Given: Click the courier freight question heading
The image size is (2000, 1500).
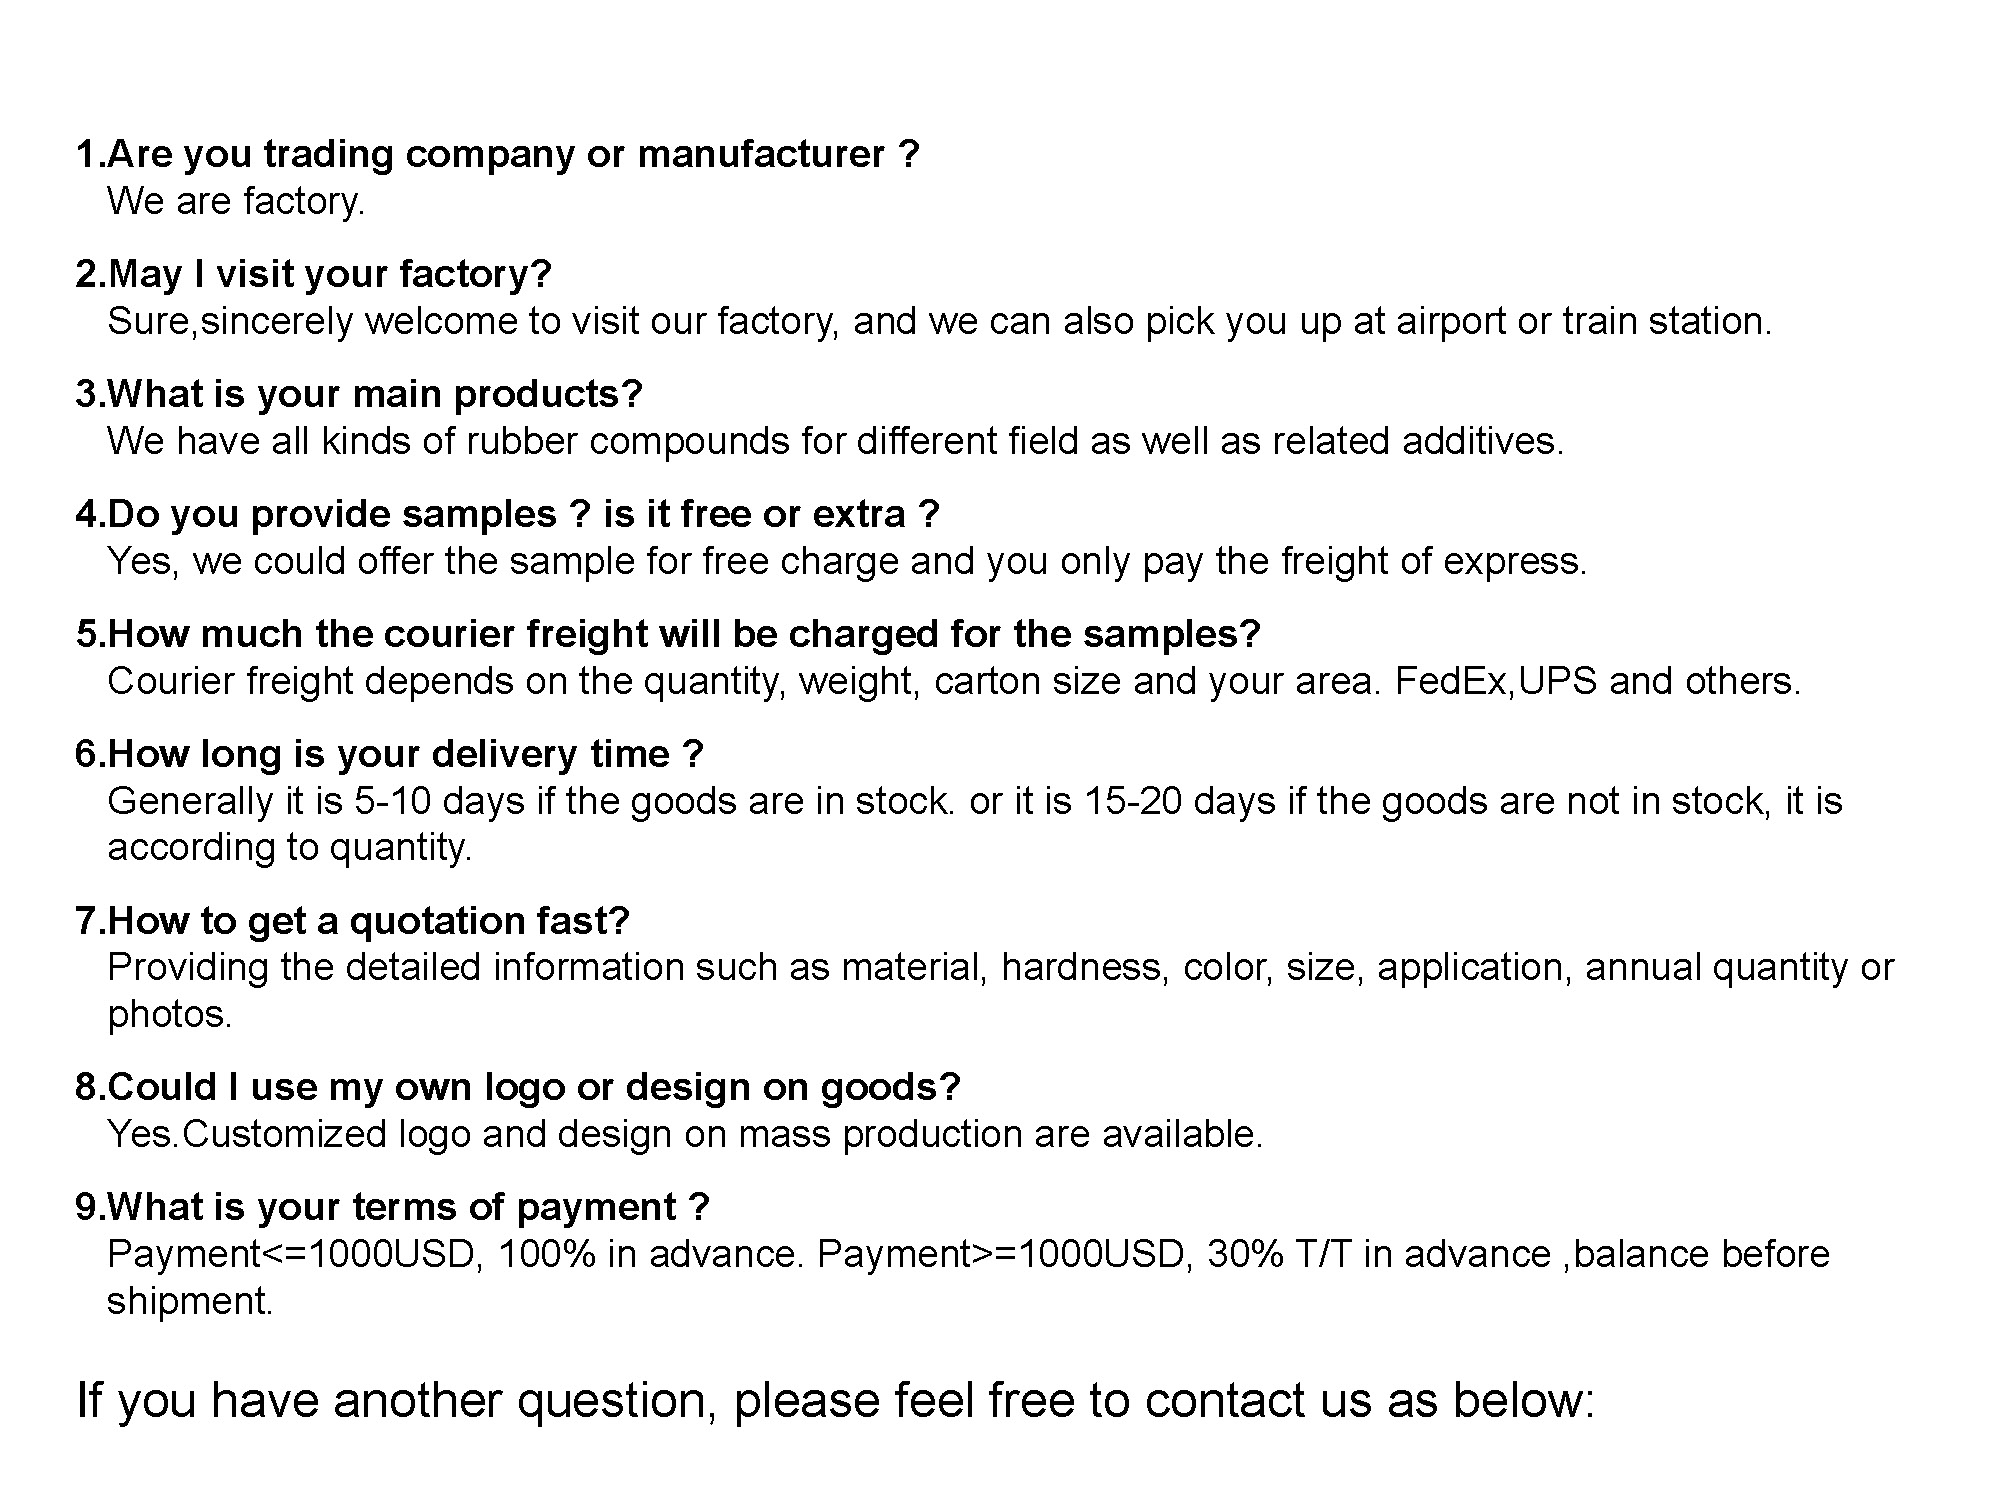Looking at the screenshot, I should pyautogui.click(x=668, y=634).
